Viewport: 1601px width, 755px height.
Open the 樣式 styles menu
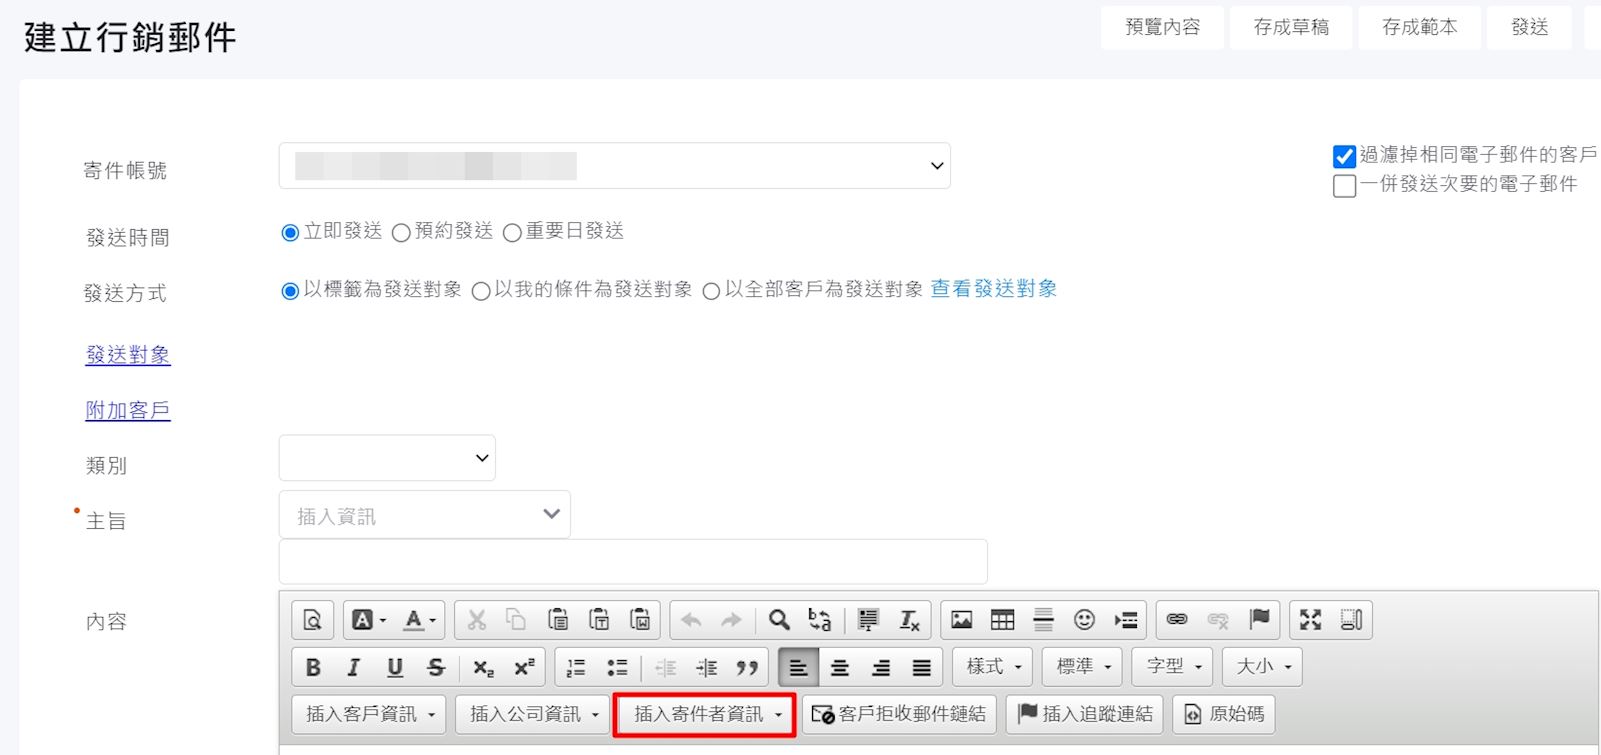(993, 667)
